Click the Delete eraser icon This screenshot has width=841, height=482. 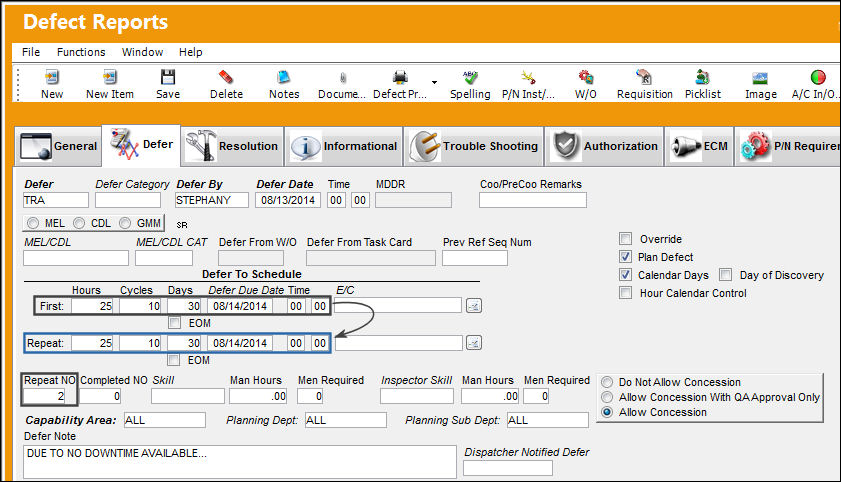(x=226, y=77)
